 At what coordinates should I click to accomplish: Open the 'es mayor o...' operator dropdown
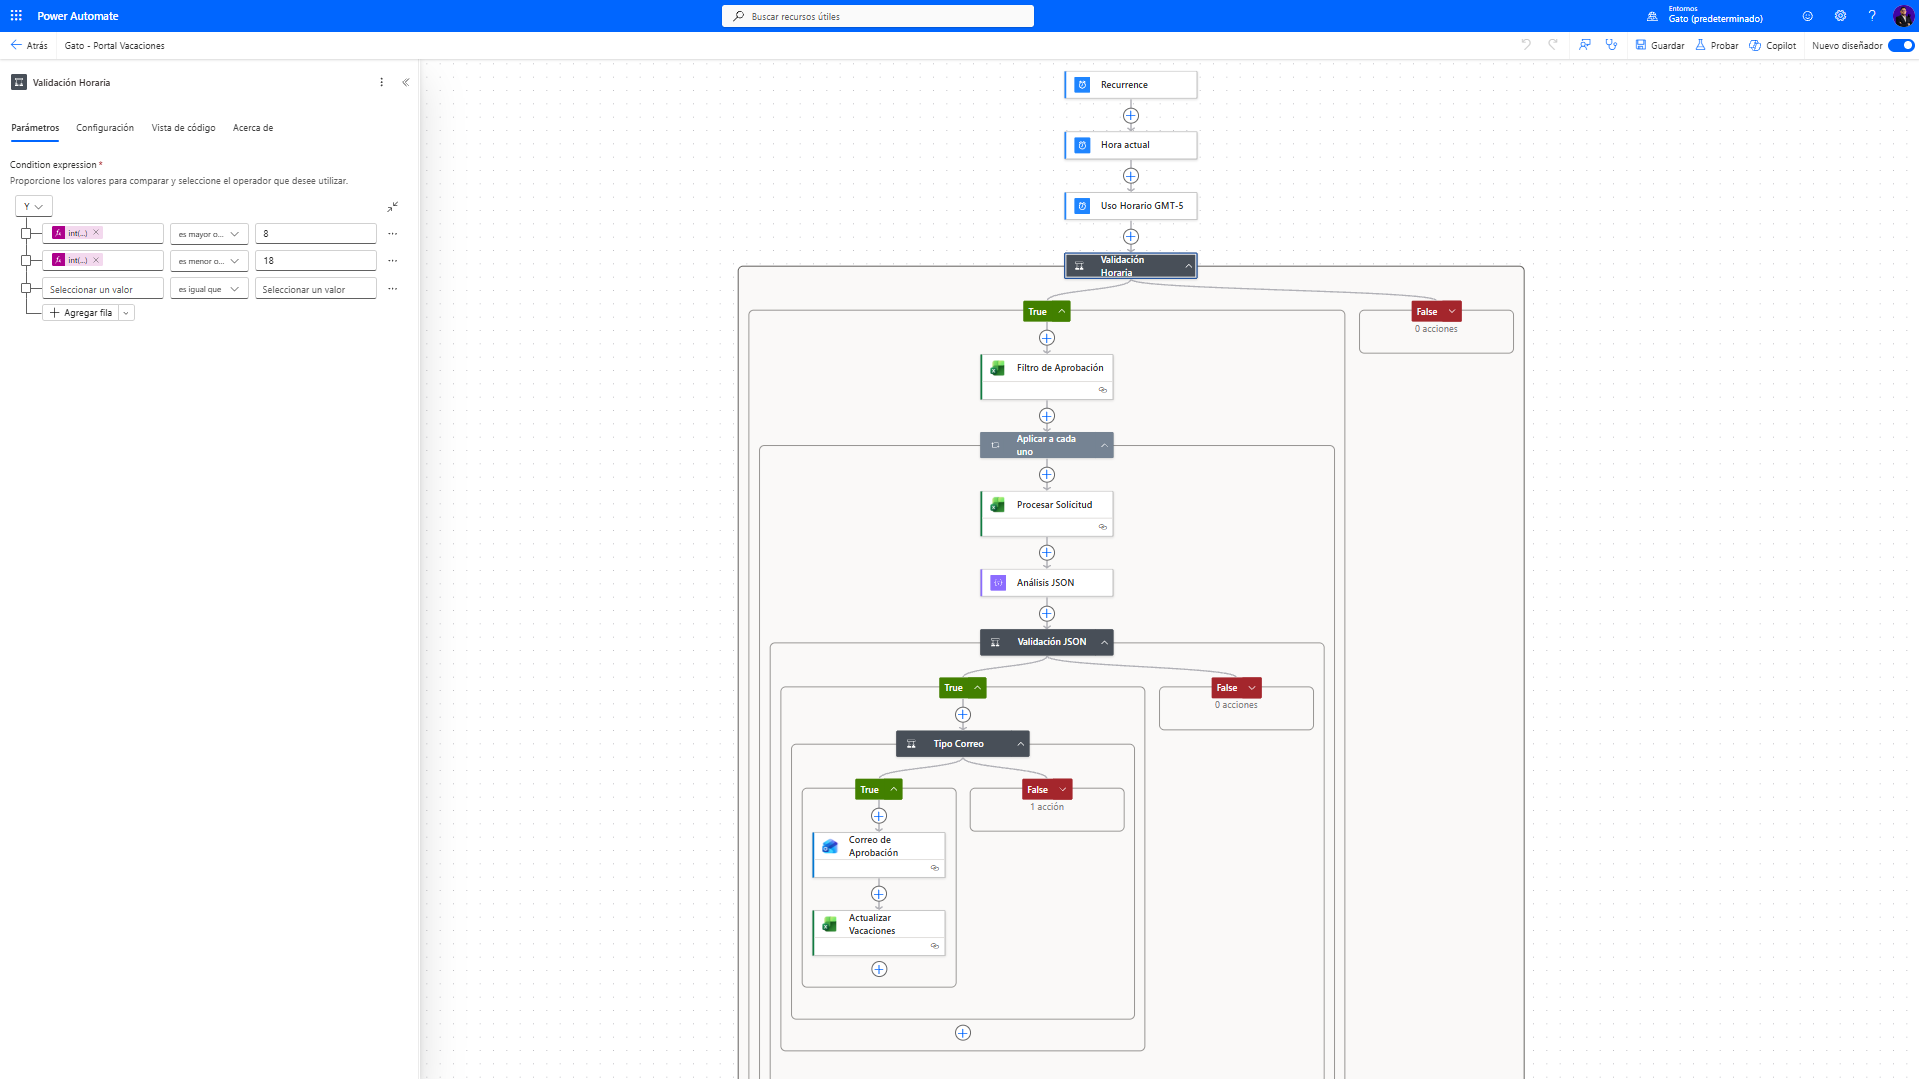(x=209, y=234)
